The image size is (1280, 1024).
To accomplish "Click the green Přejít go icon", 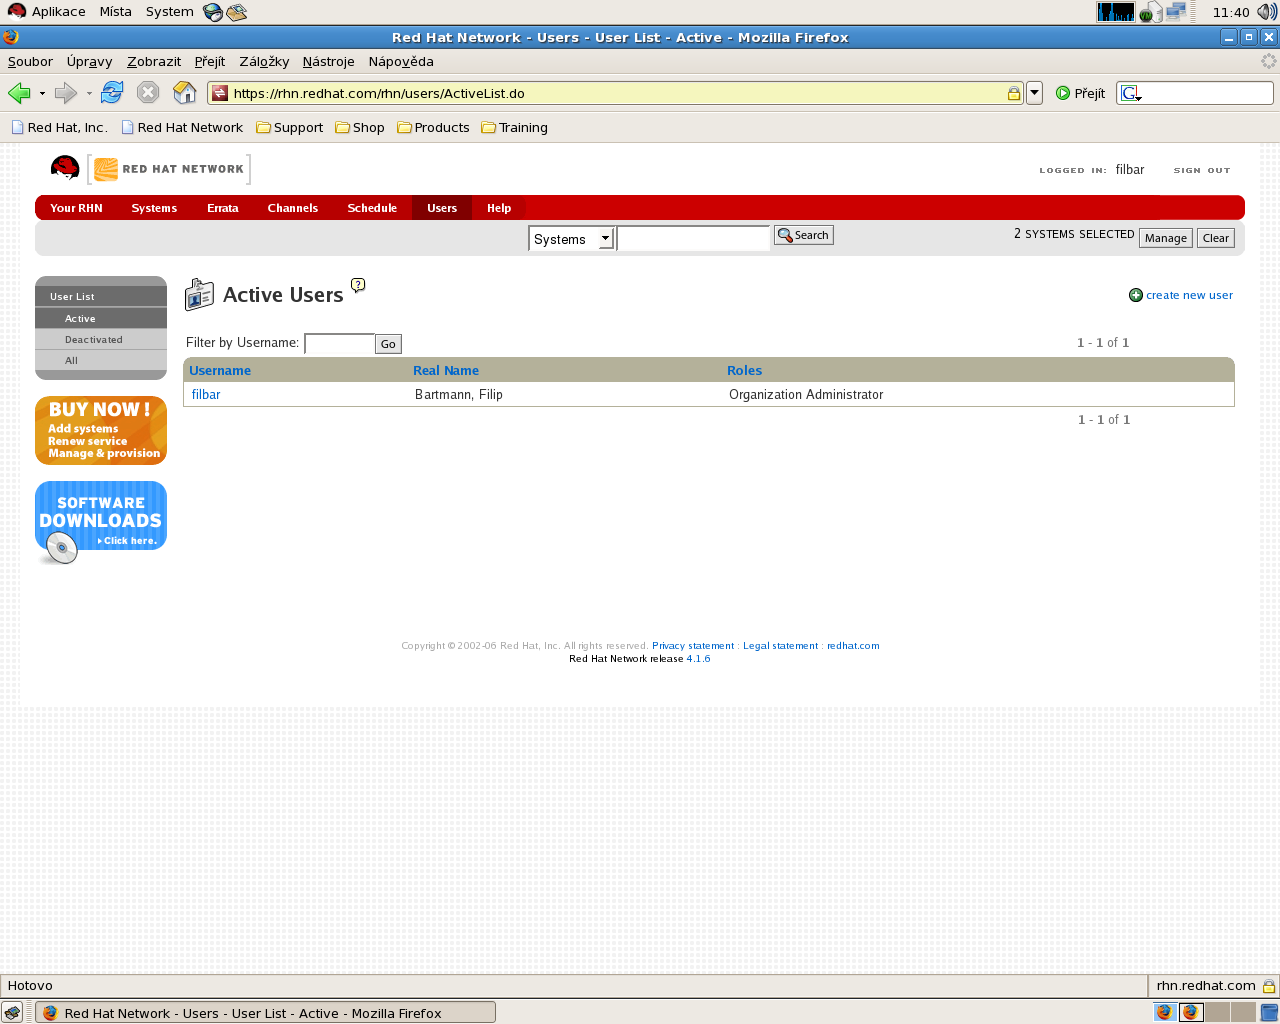I will [x=1063, y=93].
